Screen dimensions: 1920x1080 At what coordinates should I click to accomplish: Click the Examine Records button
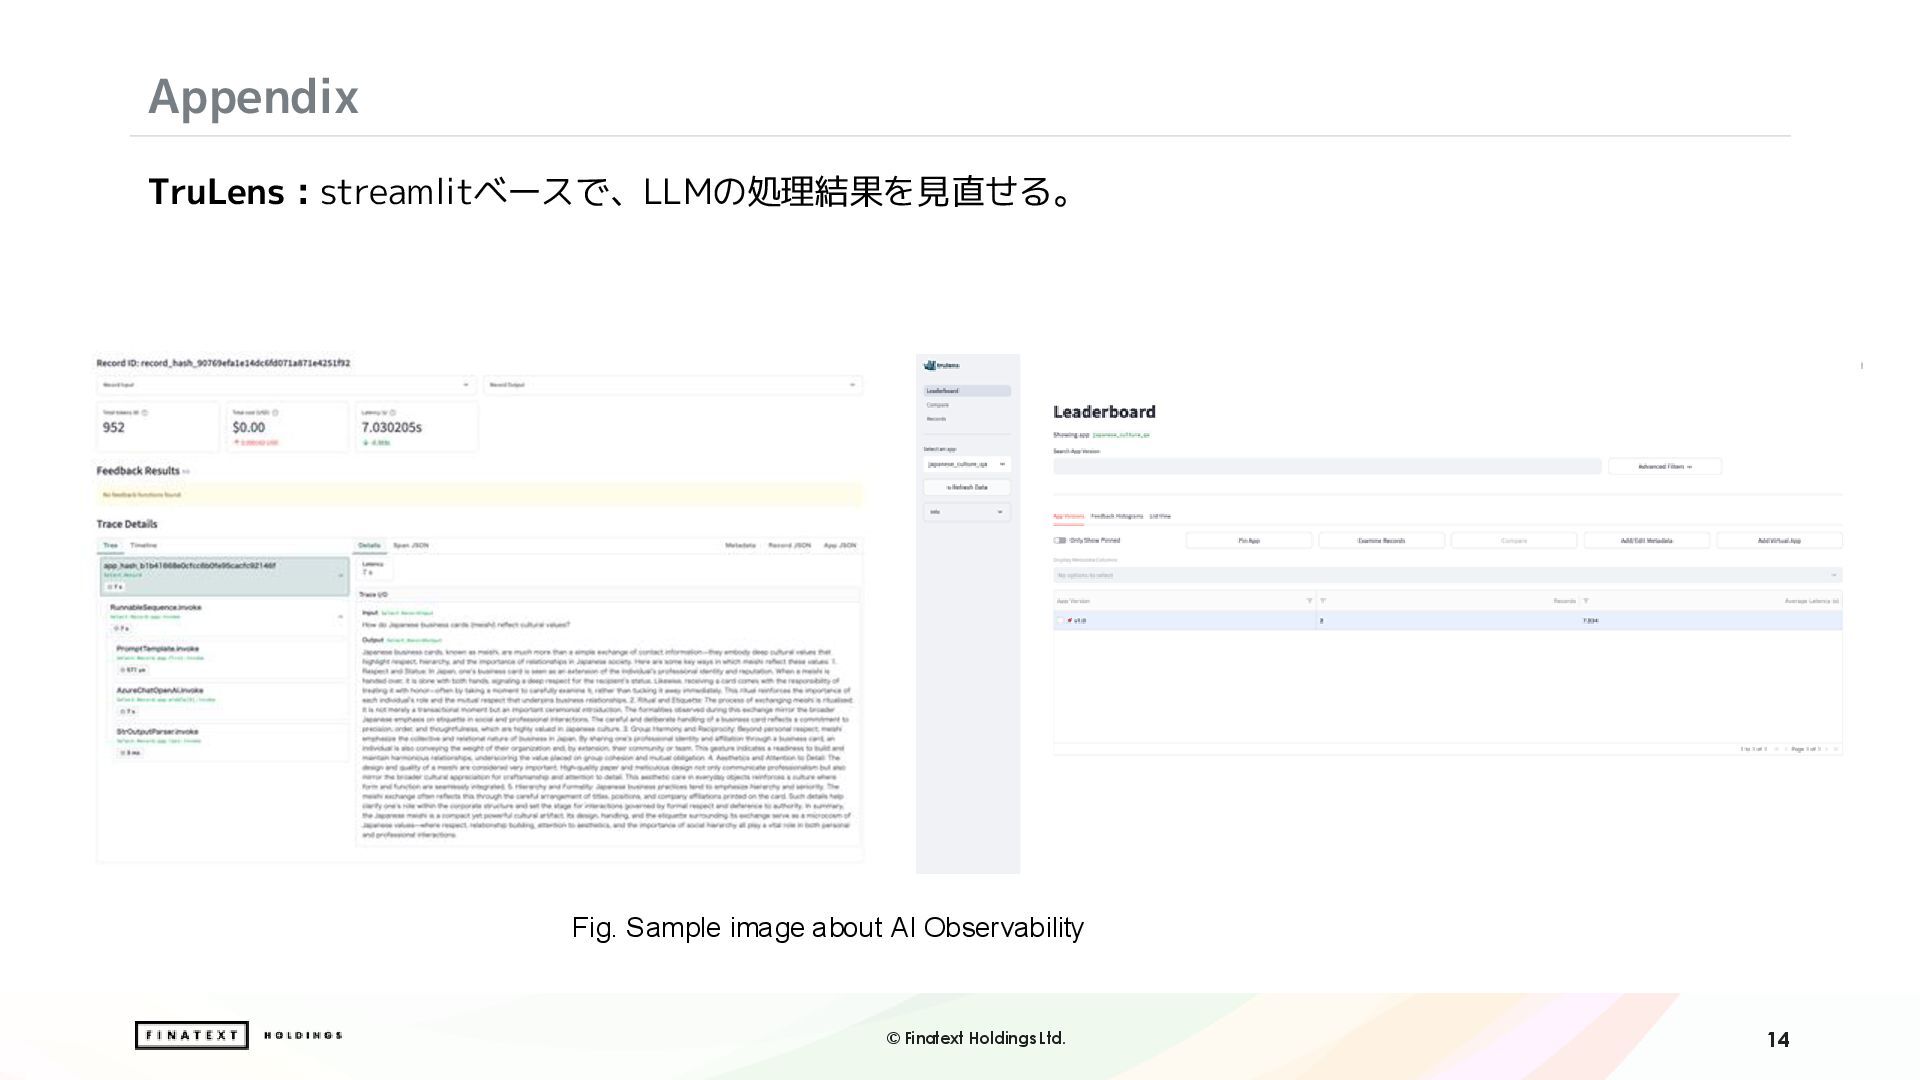(1381, 540)
